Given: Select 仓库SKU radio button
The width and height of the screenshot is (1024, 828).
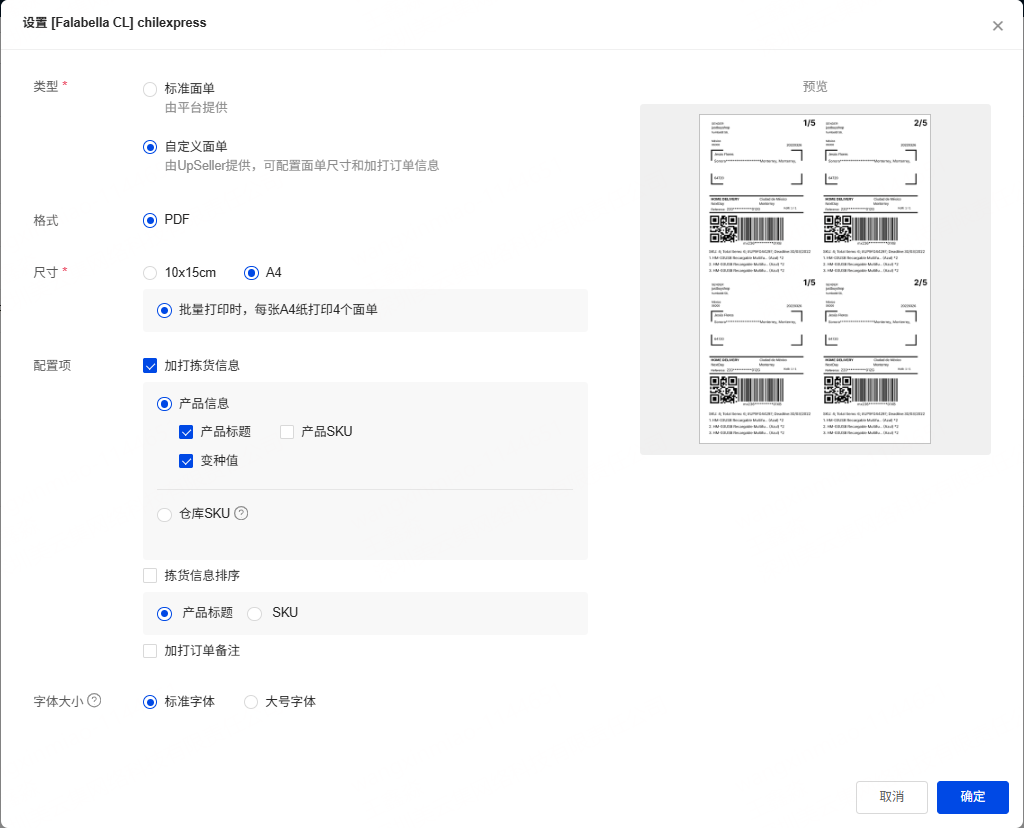Looking at the screenshot, I should 164,514.
